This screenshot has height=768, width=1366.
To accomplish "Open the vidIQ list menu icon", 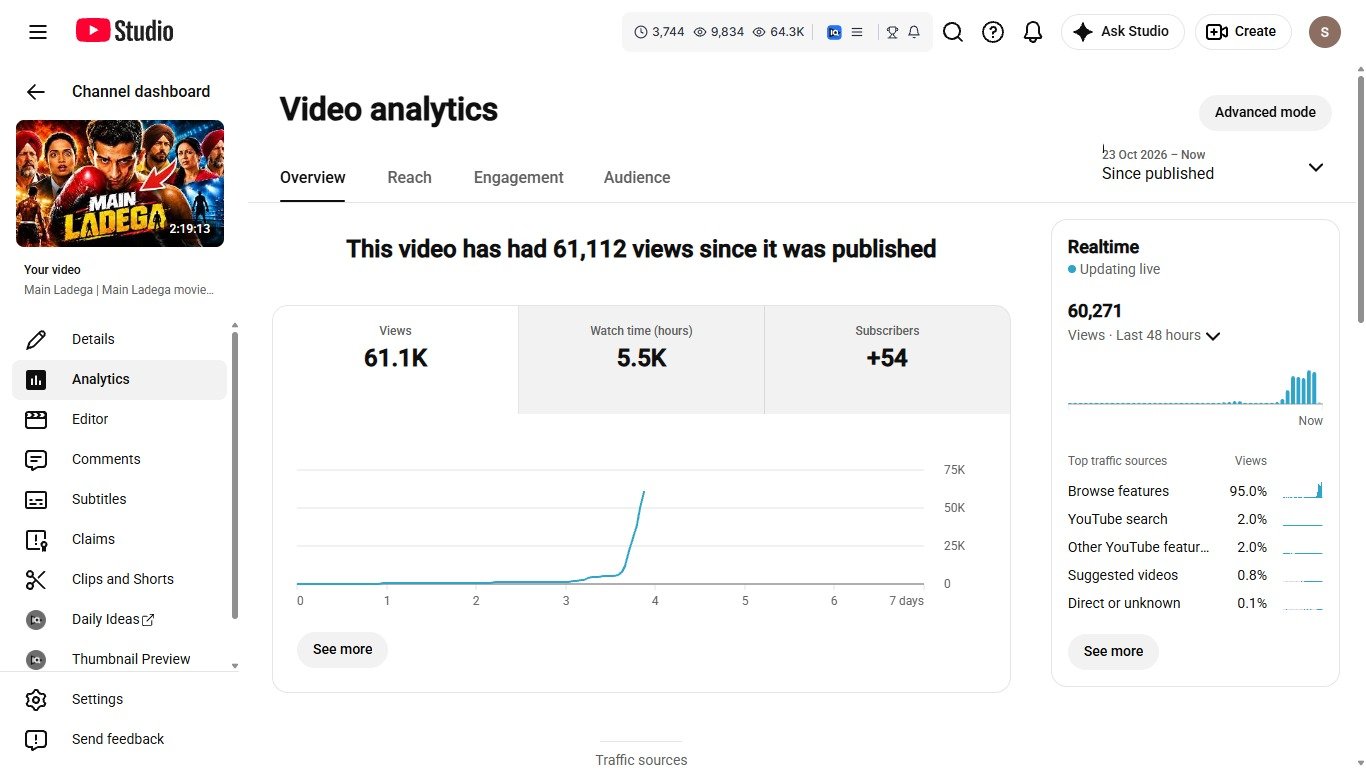I will point(857,32).
